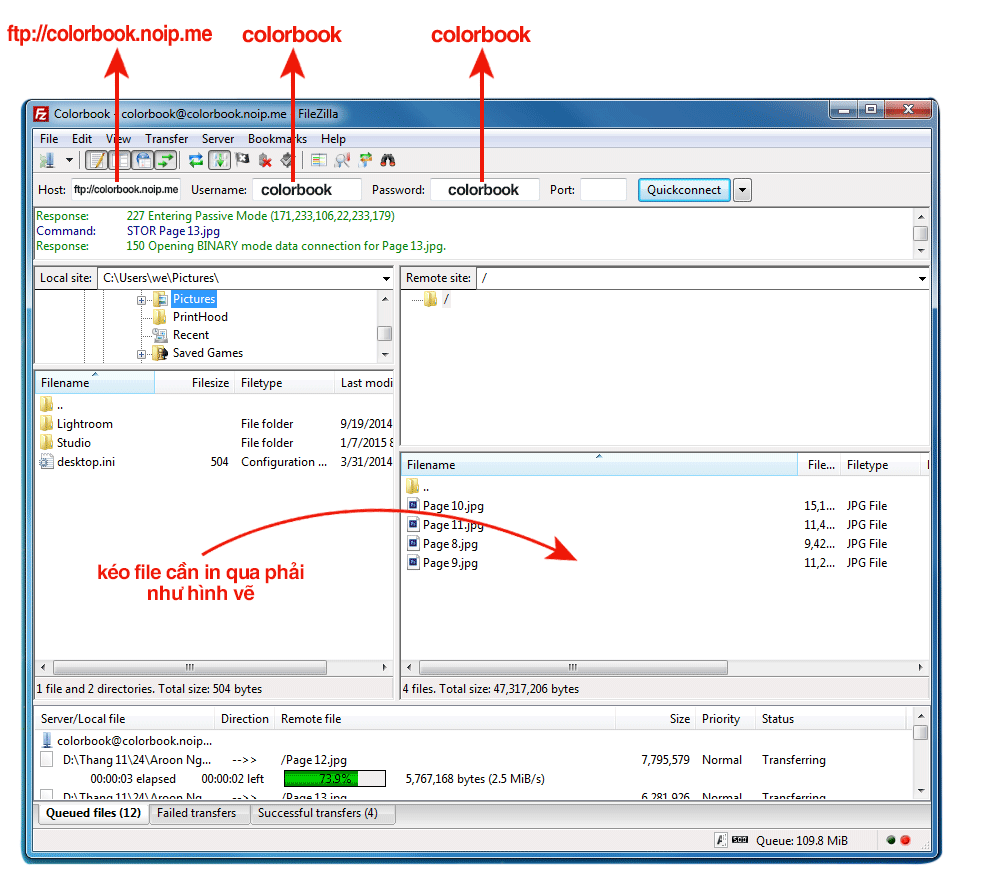Click the 73.9% transfer progress bar
The height and width of the screenshot is (881, 982).
334,778
